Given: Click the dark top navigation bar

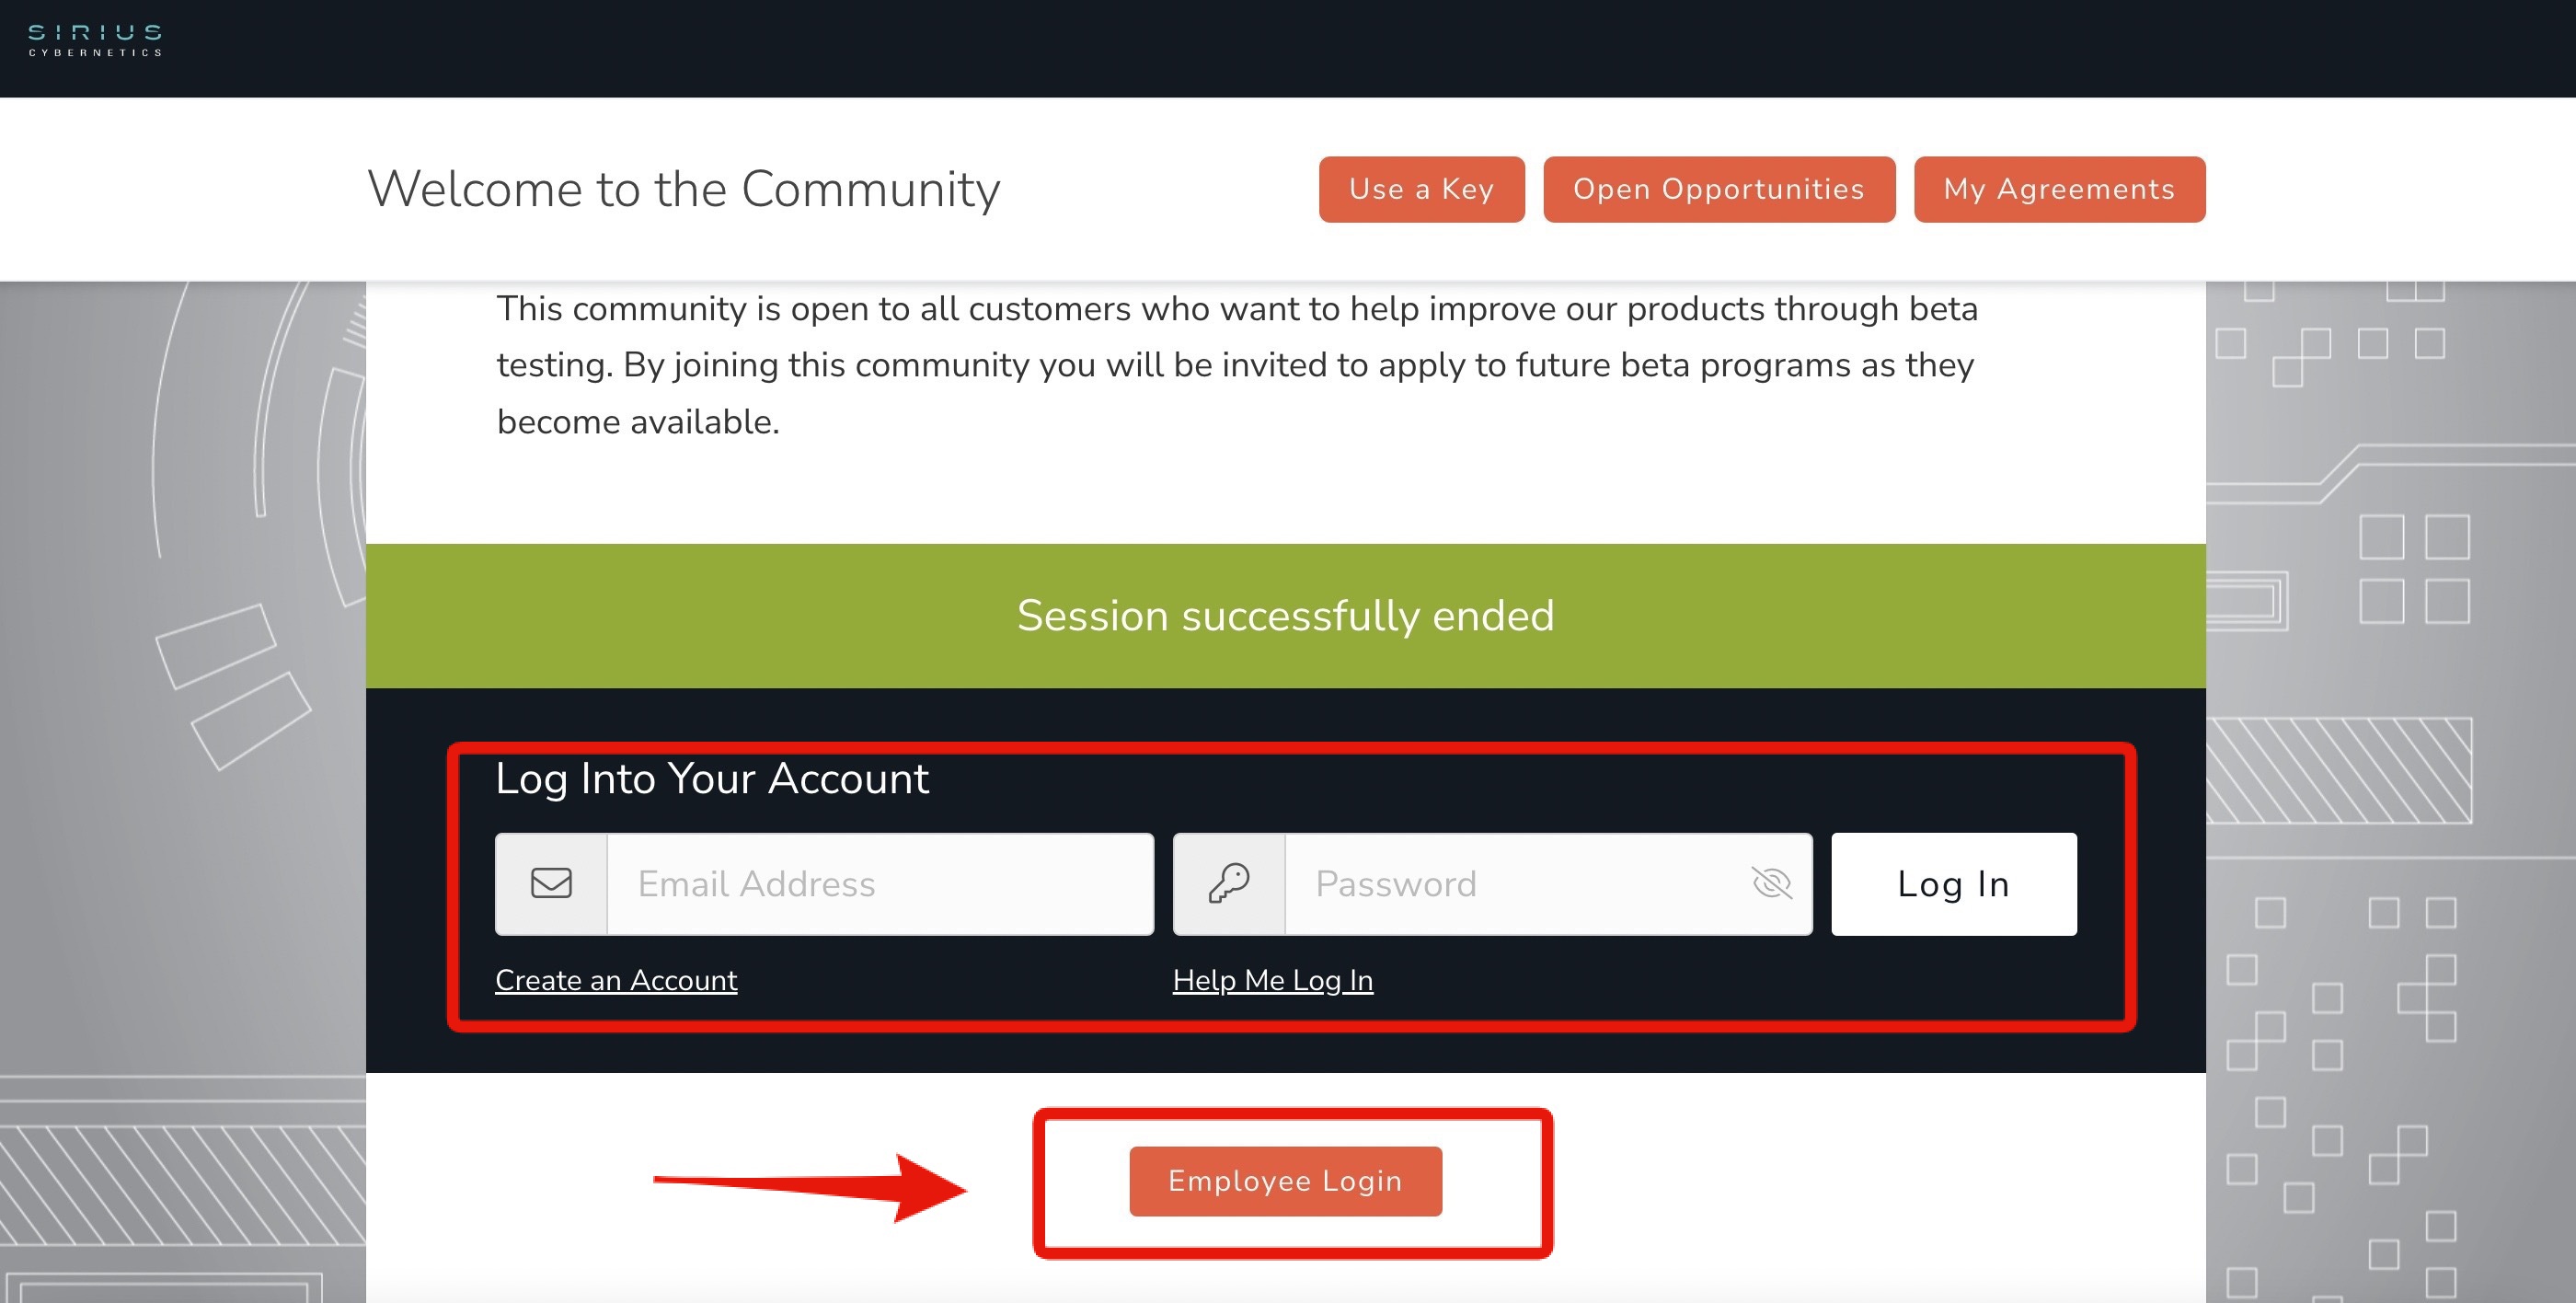Looking at the screenshot, I should click(1288, 48).
